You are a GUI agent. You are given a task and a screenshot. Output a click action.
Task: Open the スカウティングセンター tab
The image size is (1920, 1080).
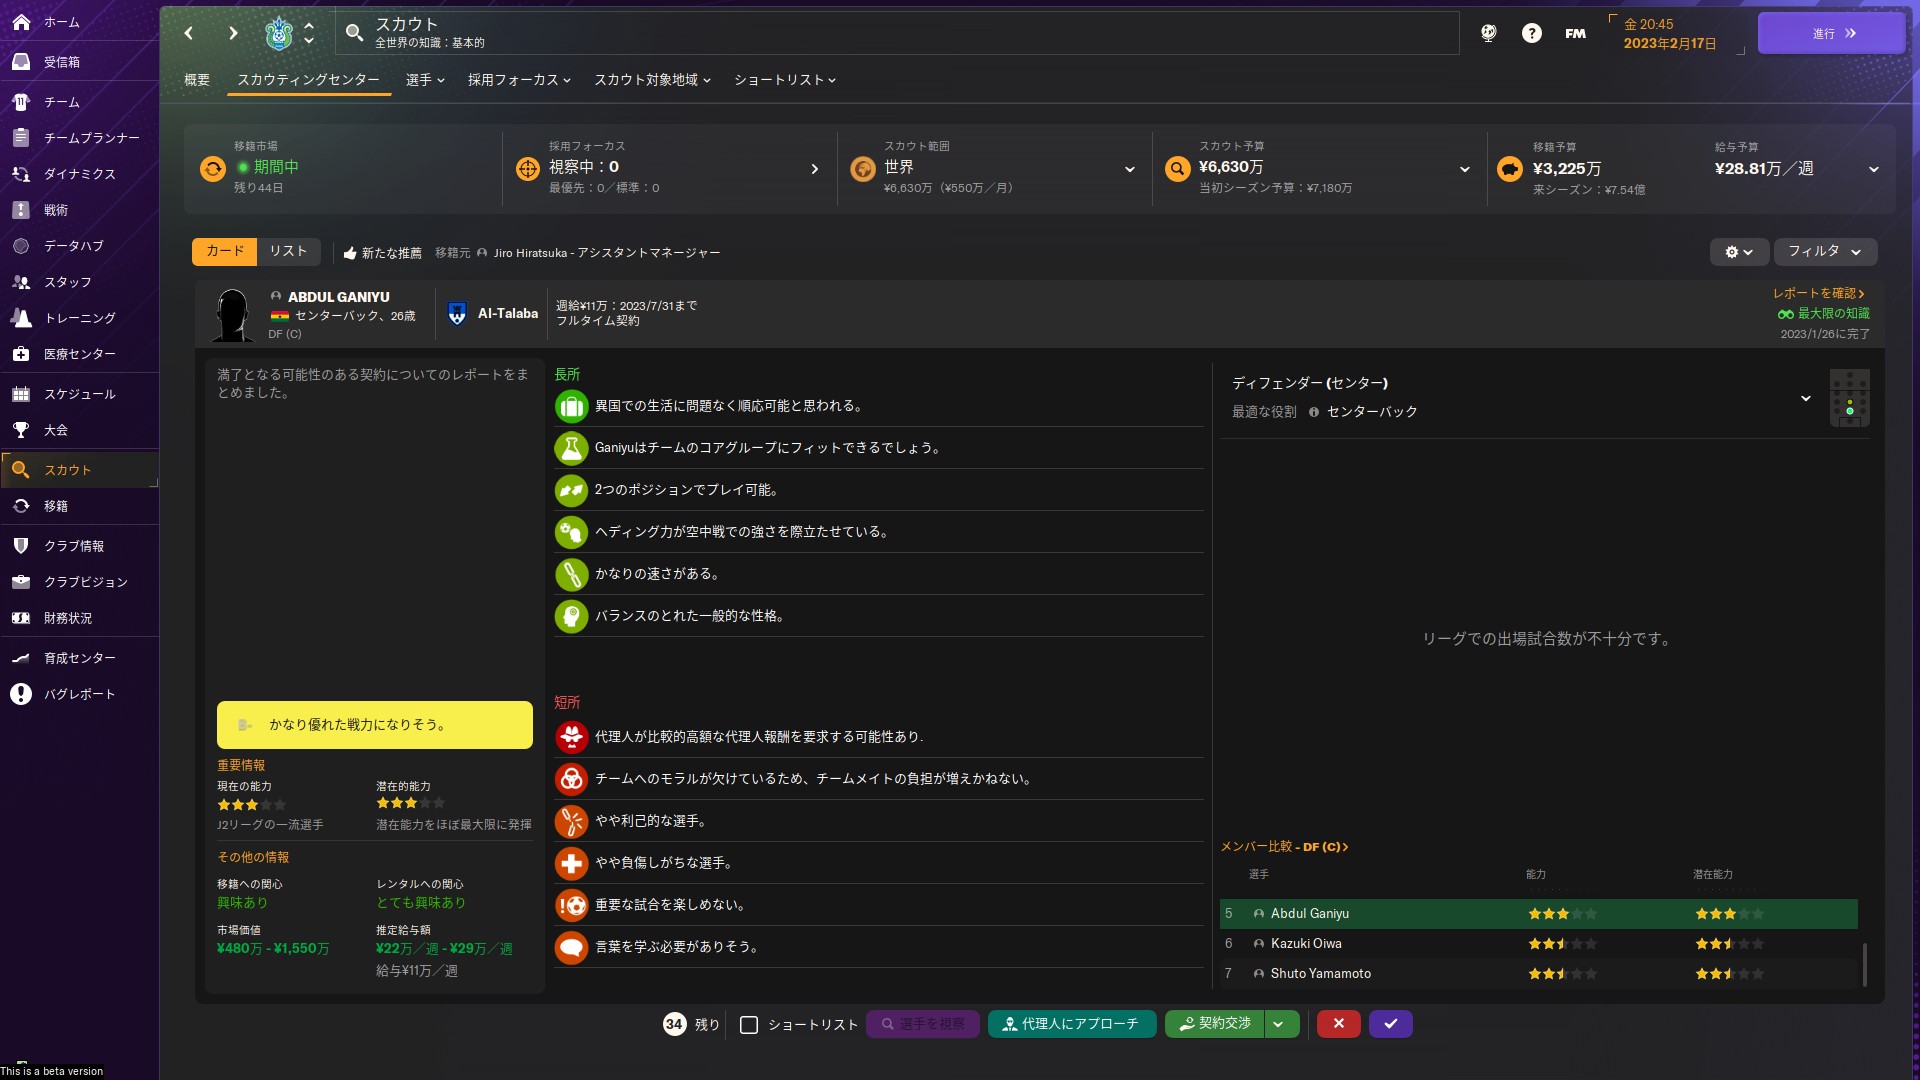click(x=308, y=80)
